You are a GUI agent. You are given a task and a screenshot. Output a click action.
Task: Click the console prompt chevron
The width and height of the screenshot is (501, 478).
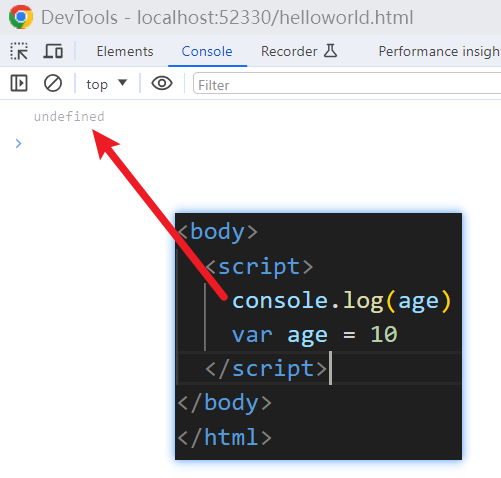18,144
